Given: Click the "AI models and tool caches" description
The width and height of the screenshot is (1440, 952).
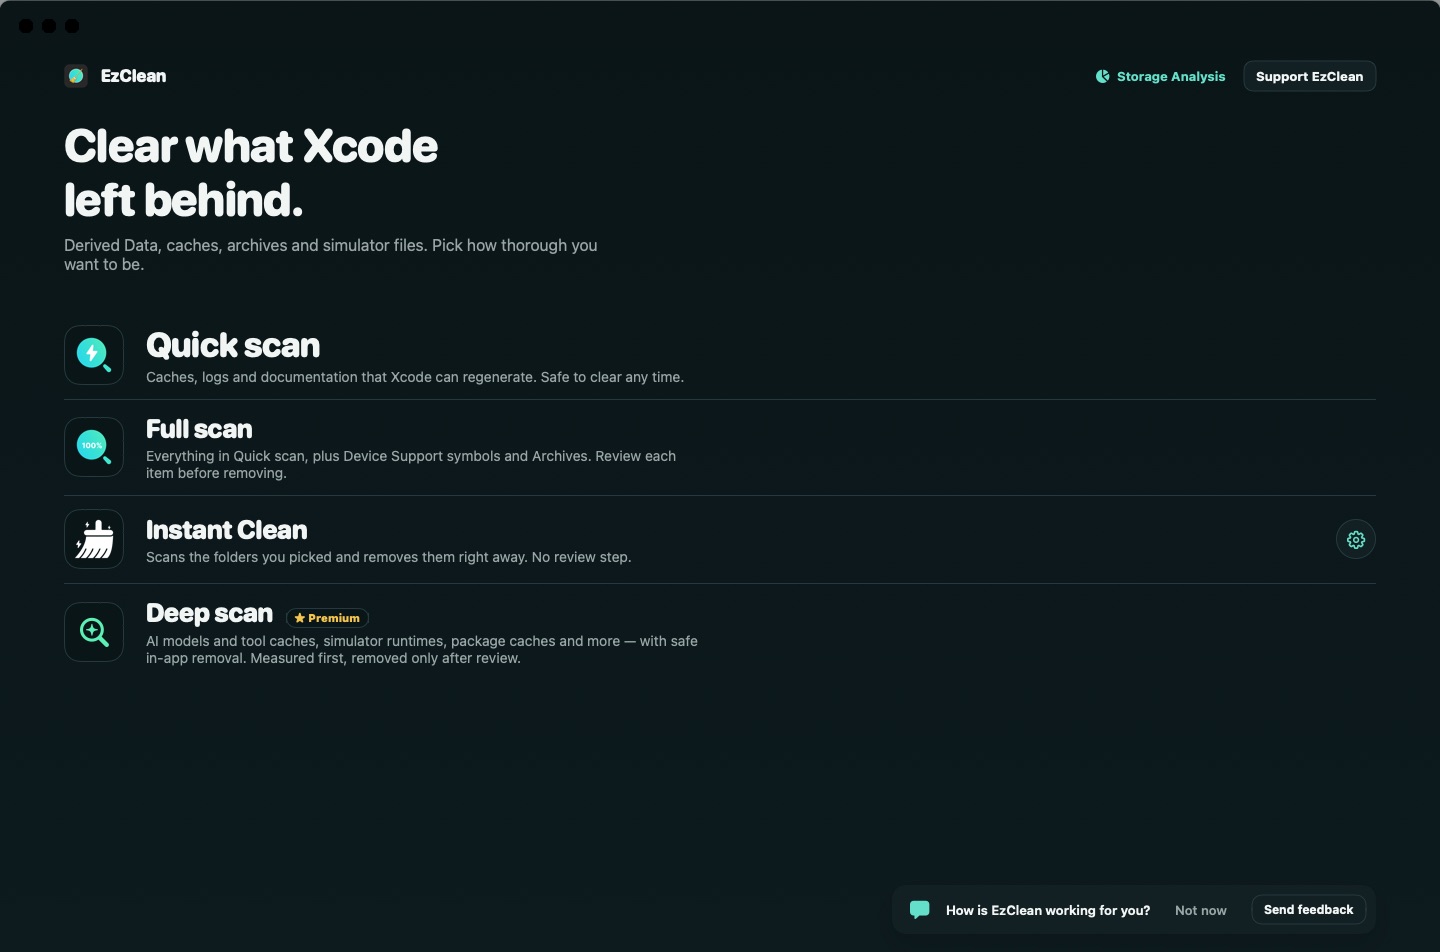Looking at the screenshot, I should pos(422,649).
